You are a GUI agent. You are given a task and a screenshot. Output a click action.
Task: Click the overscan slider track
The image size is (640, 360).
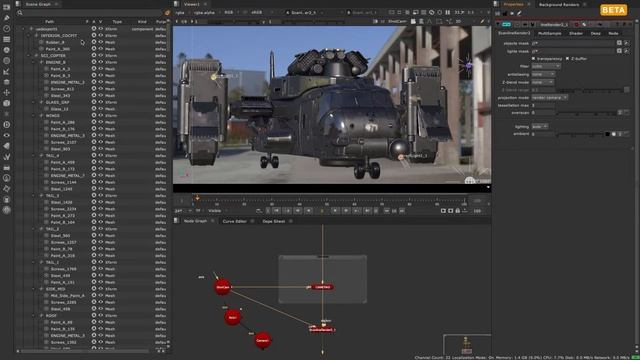587,113
